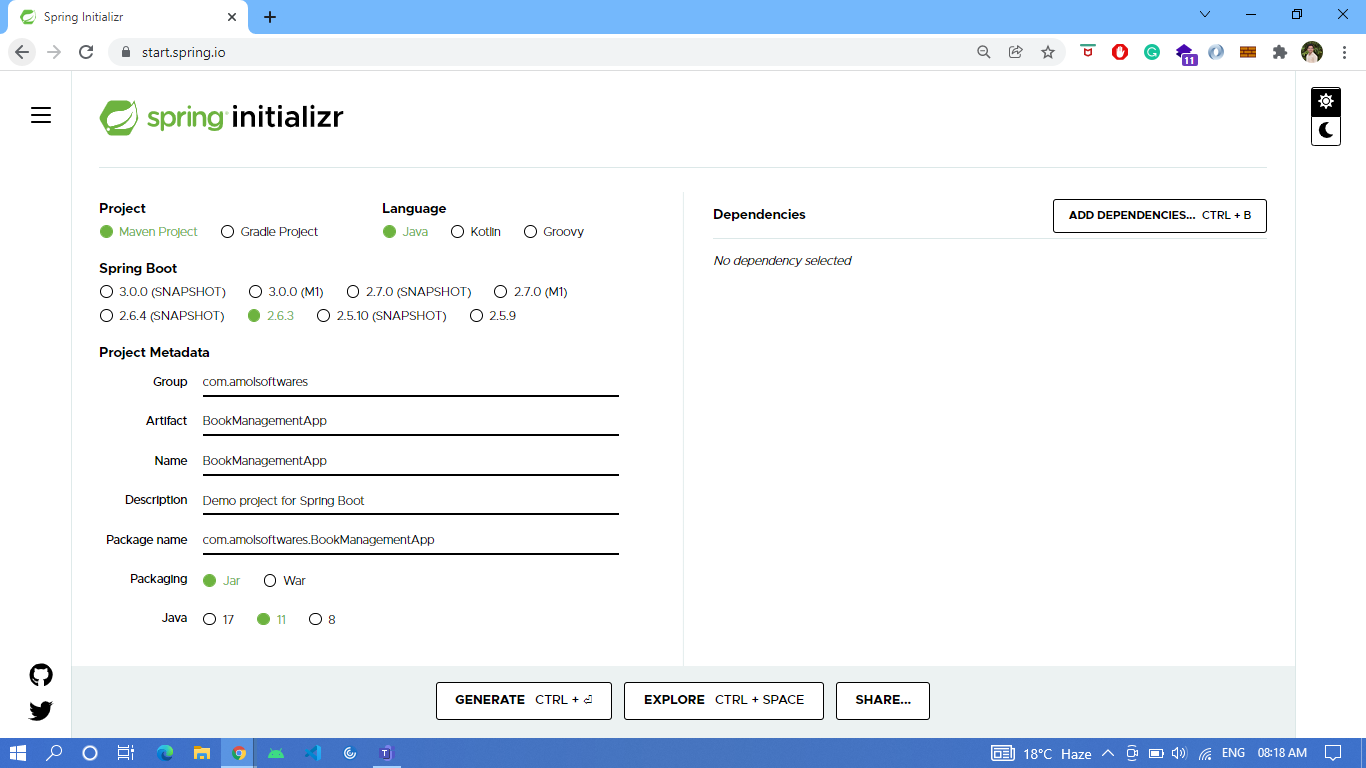Click the Name input field

[410, 461]
